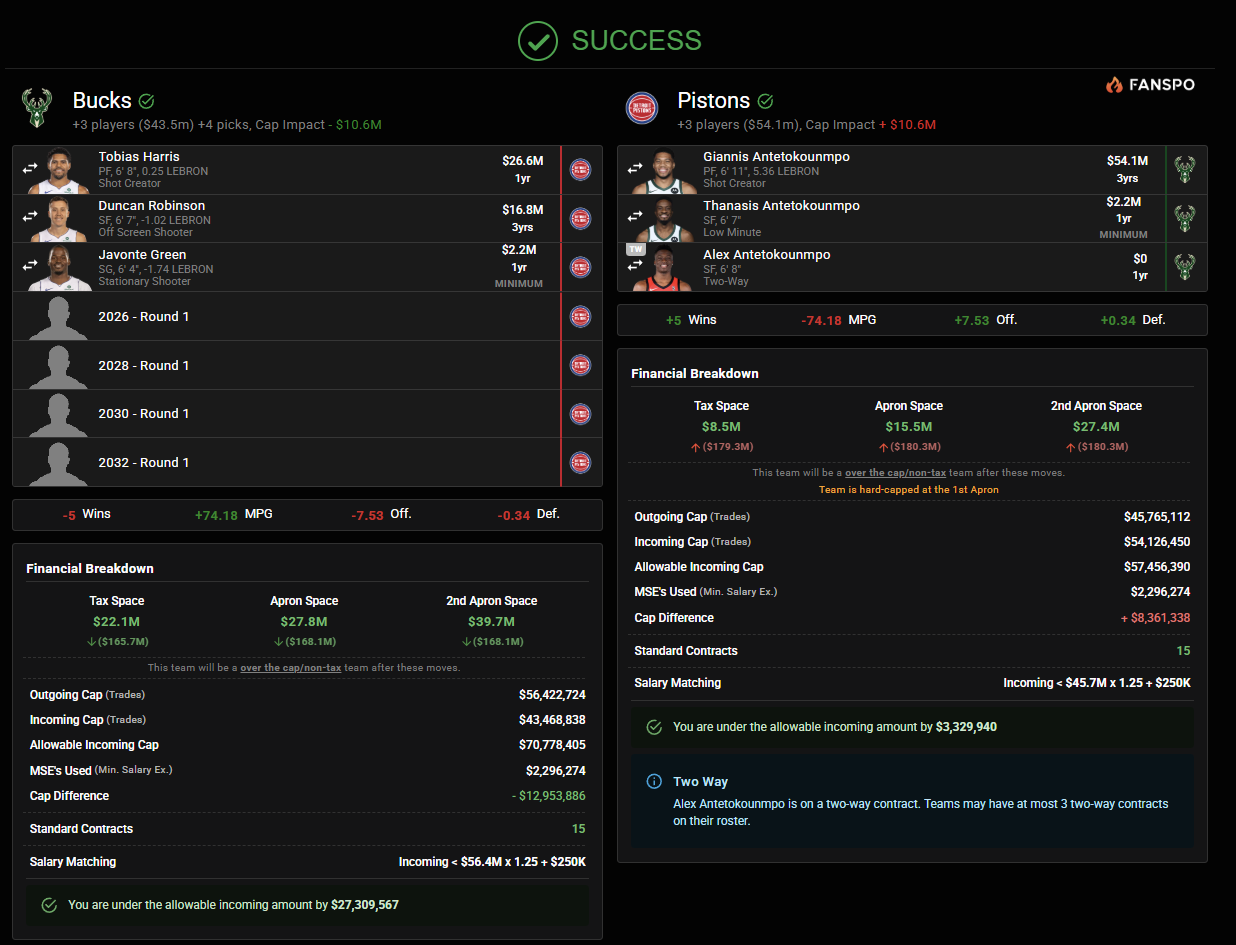Select the Thanasis Antetokounmpo name
The width and height of the screenshot is (1236, 945).
point(781,205)
